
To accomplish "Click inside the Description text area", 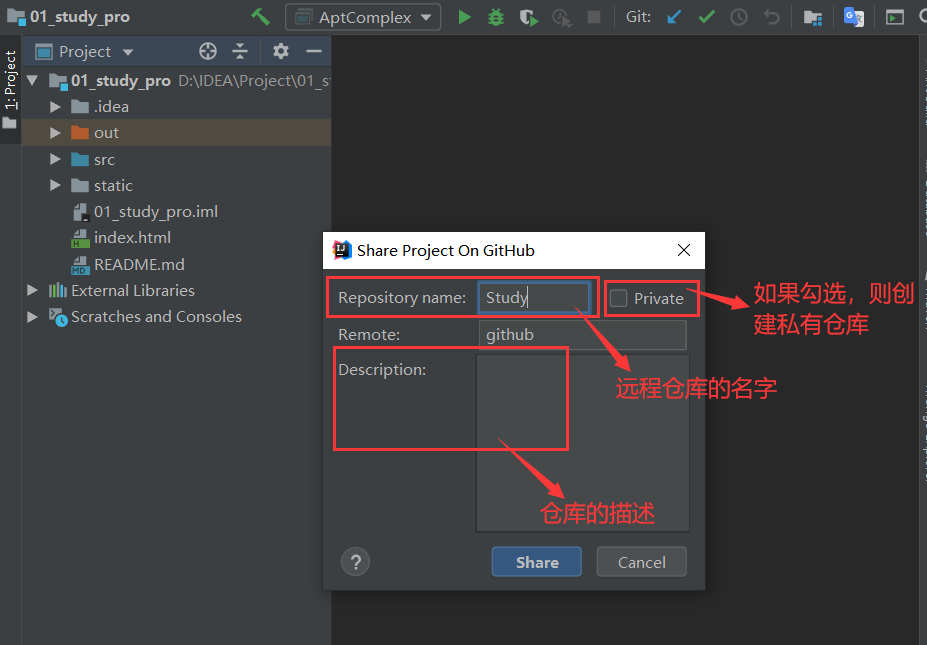I will (x=582, y=443).
